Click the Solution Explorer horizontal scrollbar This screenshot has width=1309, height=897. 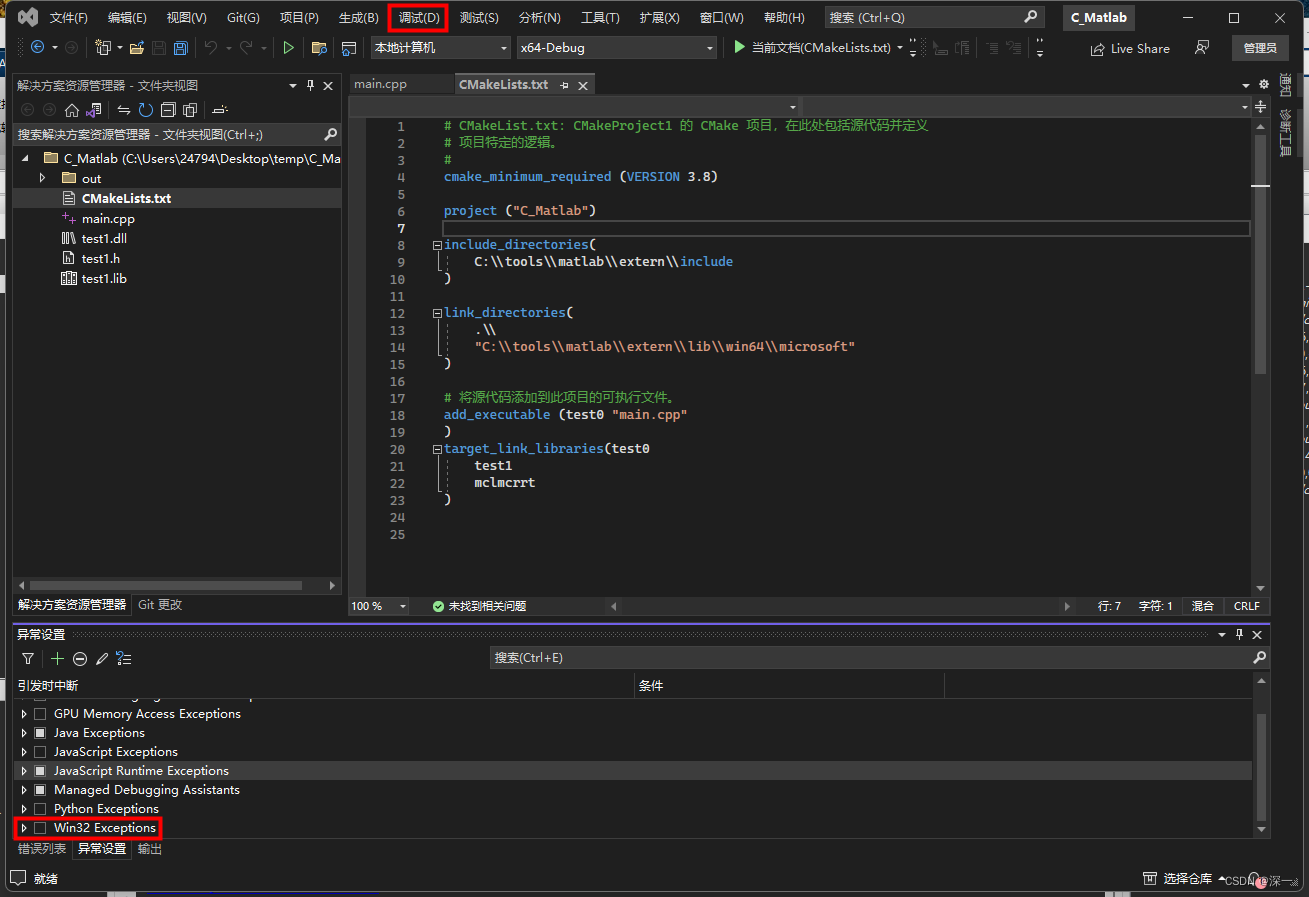[165, 586]
